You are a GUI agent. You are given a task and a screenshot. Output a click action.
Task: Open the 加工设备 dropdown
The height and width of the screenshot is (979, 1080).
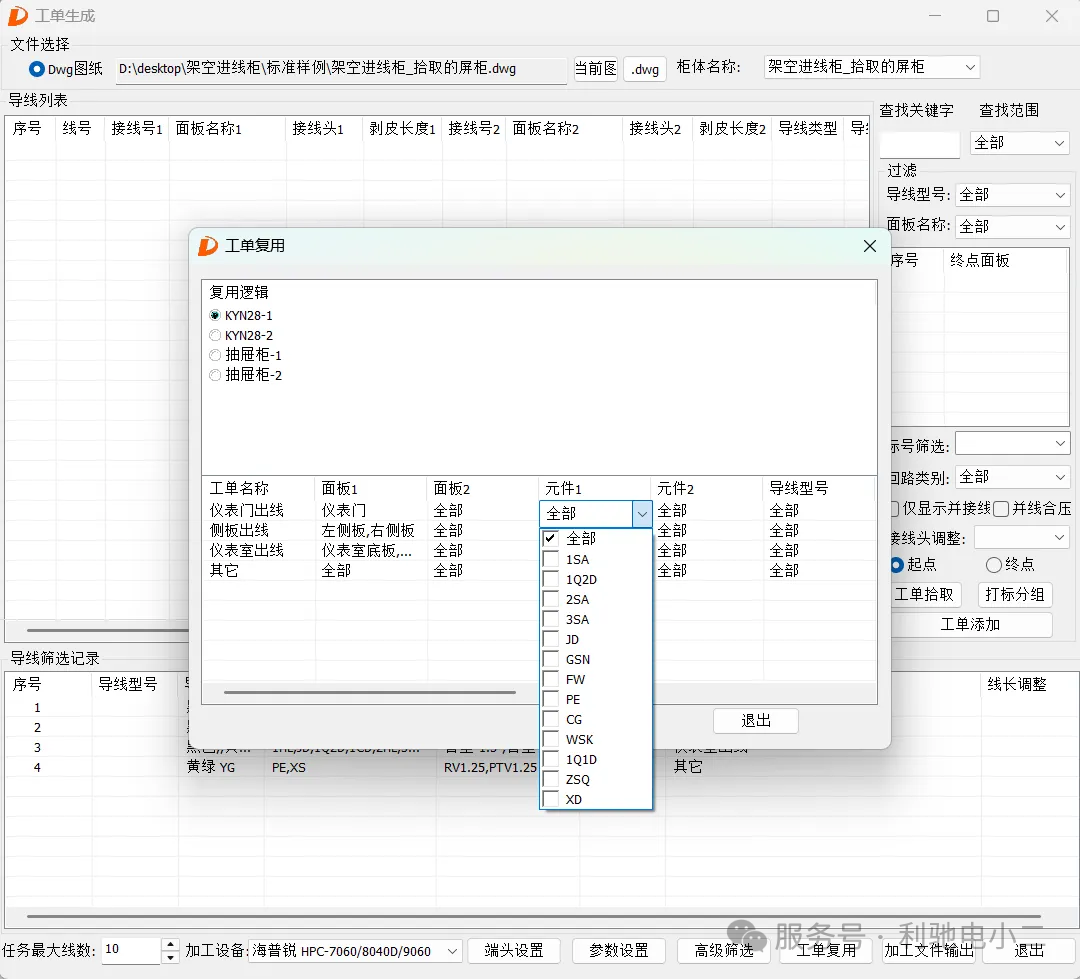(355, 951)
